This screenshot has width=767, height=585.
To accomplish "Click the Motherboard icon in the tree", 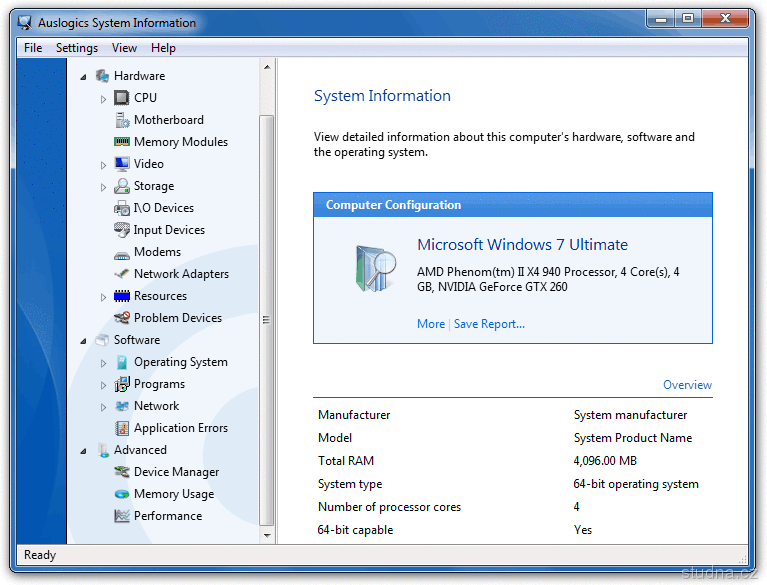I will pos(121,120).
